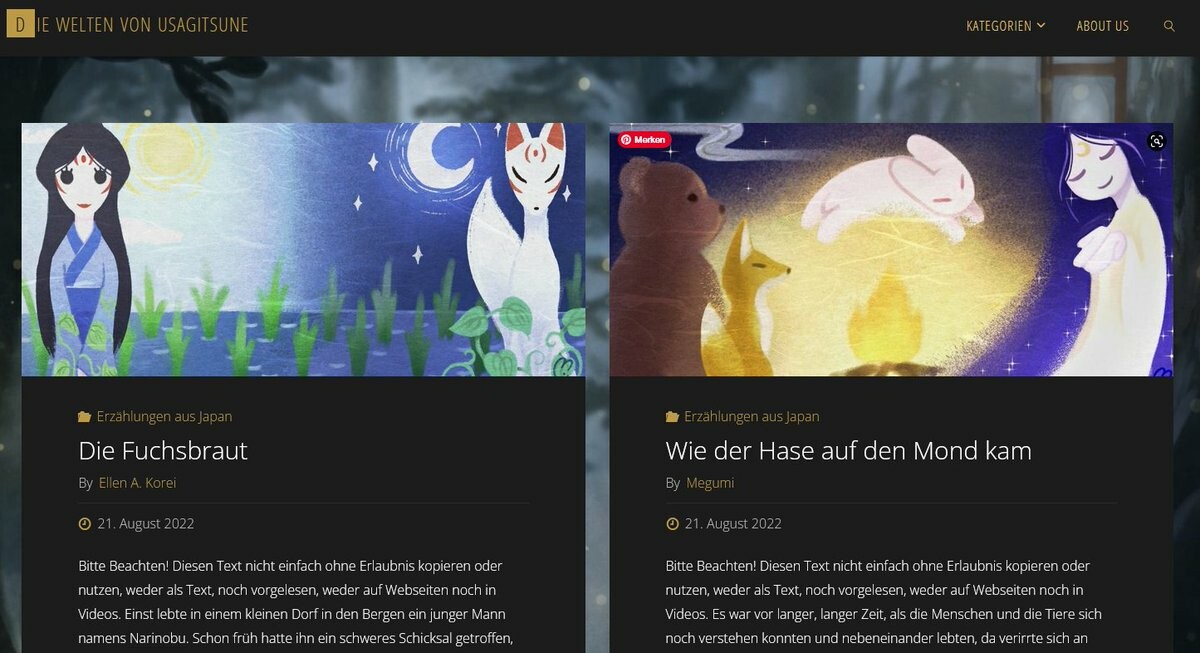The image size is (1200, 653).
Task: Click the chevron arrow next to Kategorien
Action: click(1041, 25)
